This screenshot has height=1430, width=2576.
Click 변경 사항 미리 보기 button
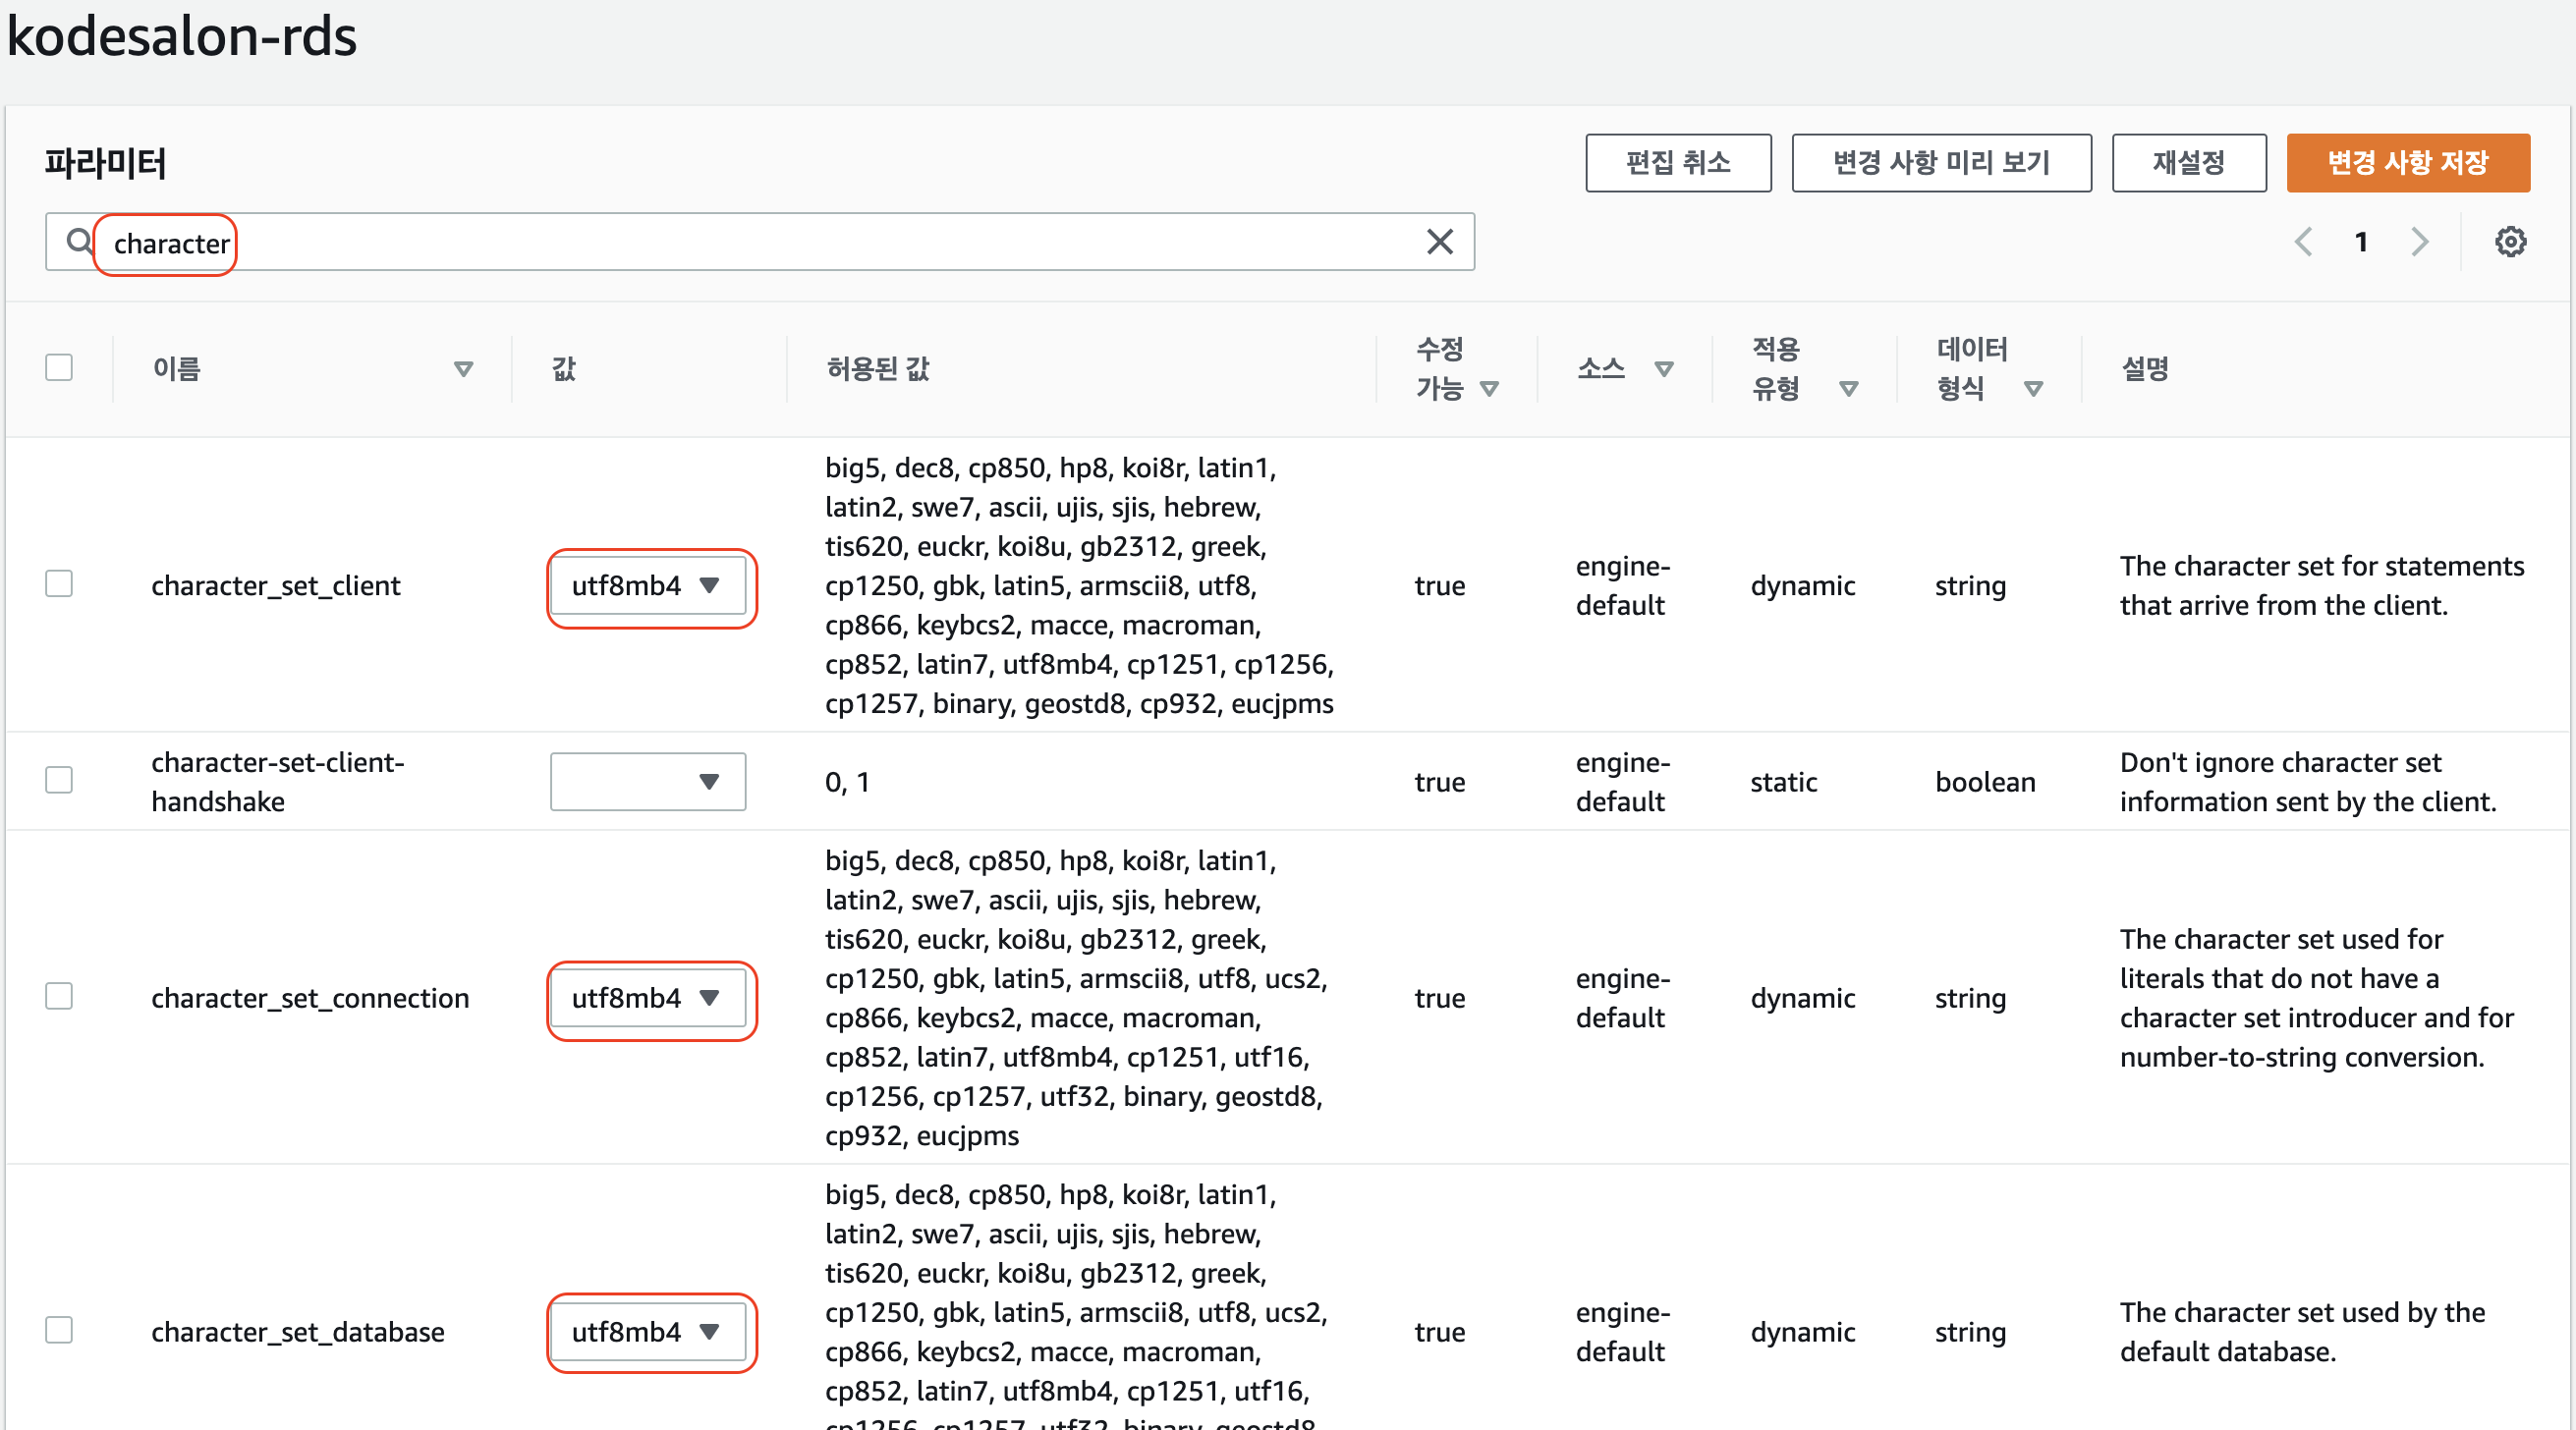coord(1940,162)
